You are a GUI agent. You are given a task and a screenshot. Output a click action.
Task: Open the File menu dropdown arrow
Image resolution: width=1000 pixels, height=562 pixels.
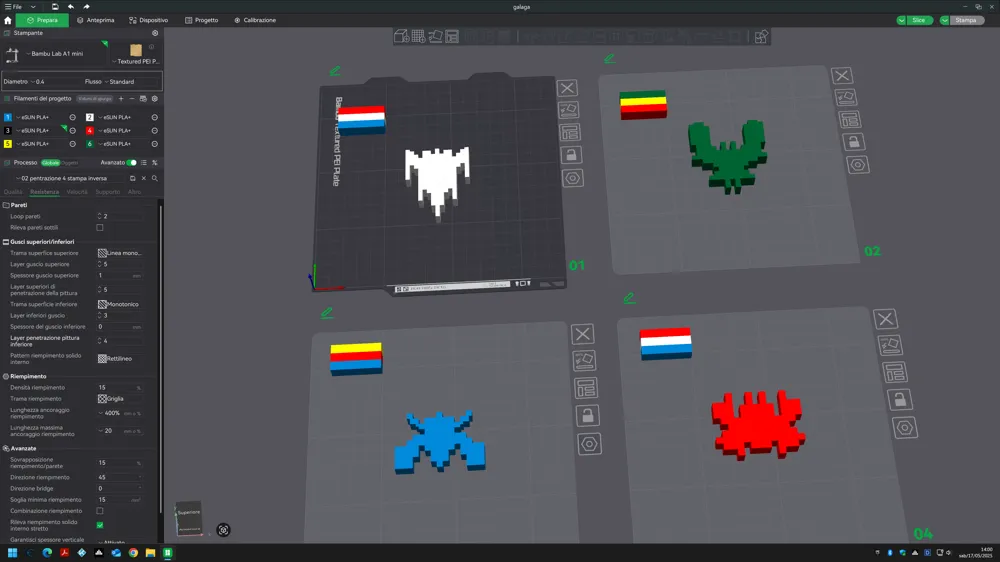coord(33,6)
